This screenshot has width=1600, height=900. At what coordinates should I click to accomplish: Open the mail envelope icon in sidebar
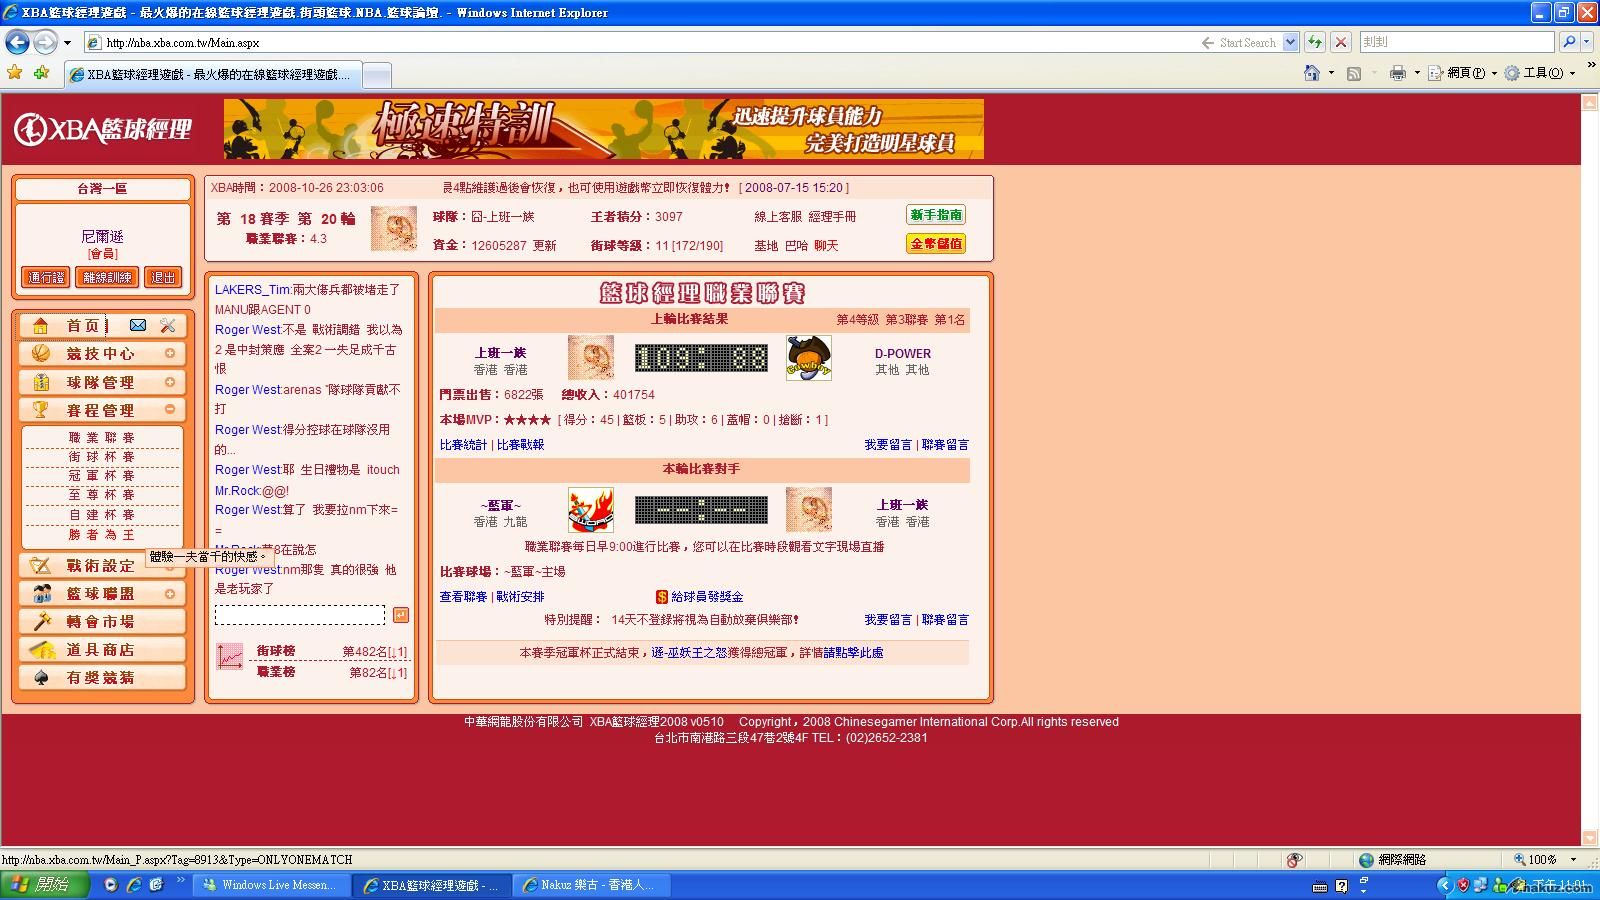(x=138, y=325)
